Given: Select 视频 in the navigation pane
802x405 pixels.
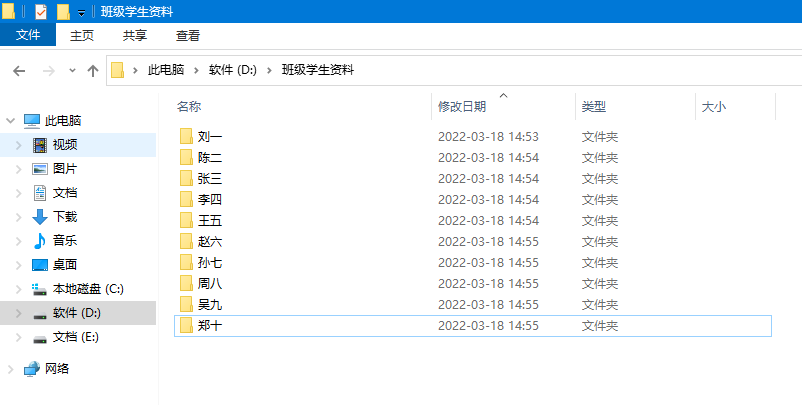Looking at the screenshot, I should (65, 145).
